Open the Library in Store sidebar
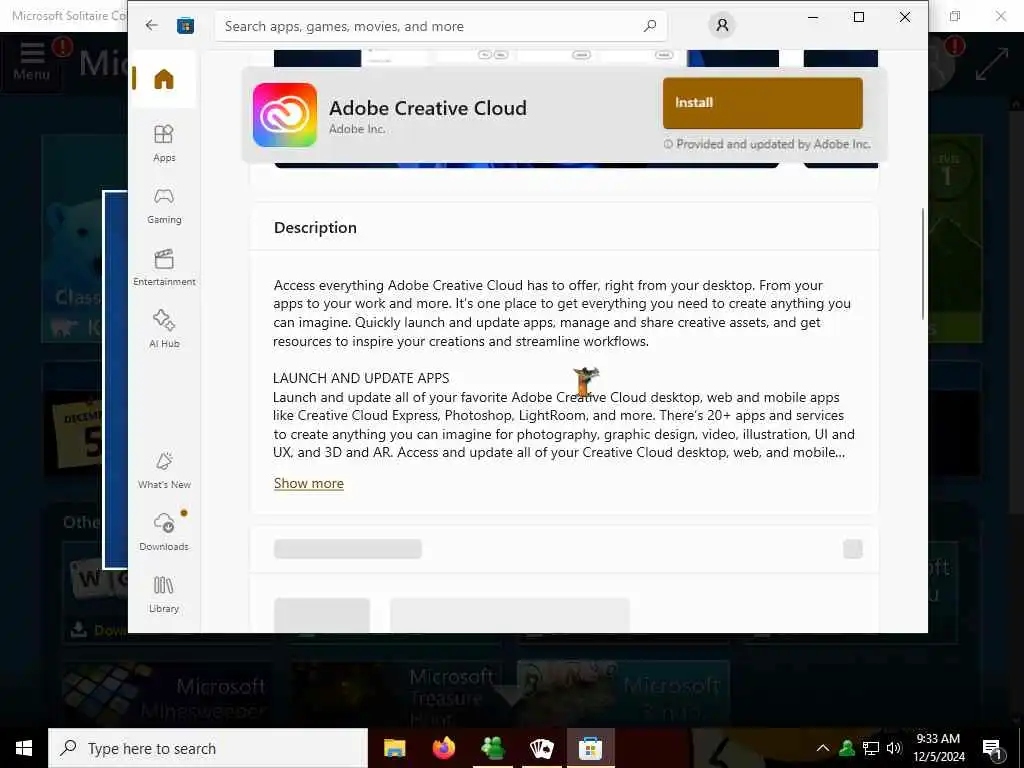 [x=164, y=594]
